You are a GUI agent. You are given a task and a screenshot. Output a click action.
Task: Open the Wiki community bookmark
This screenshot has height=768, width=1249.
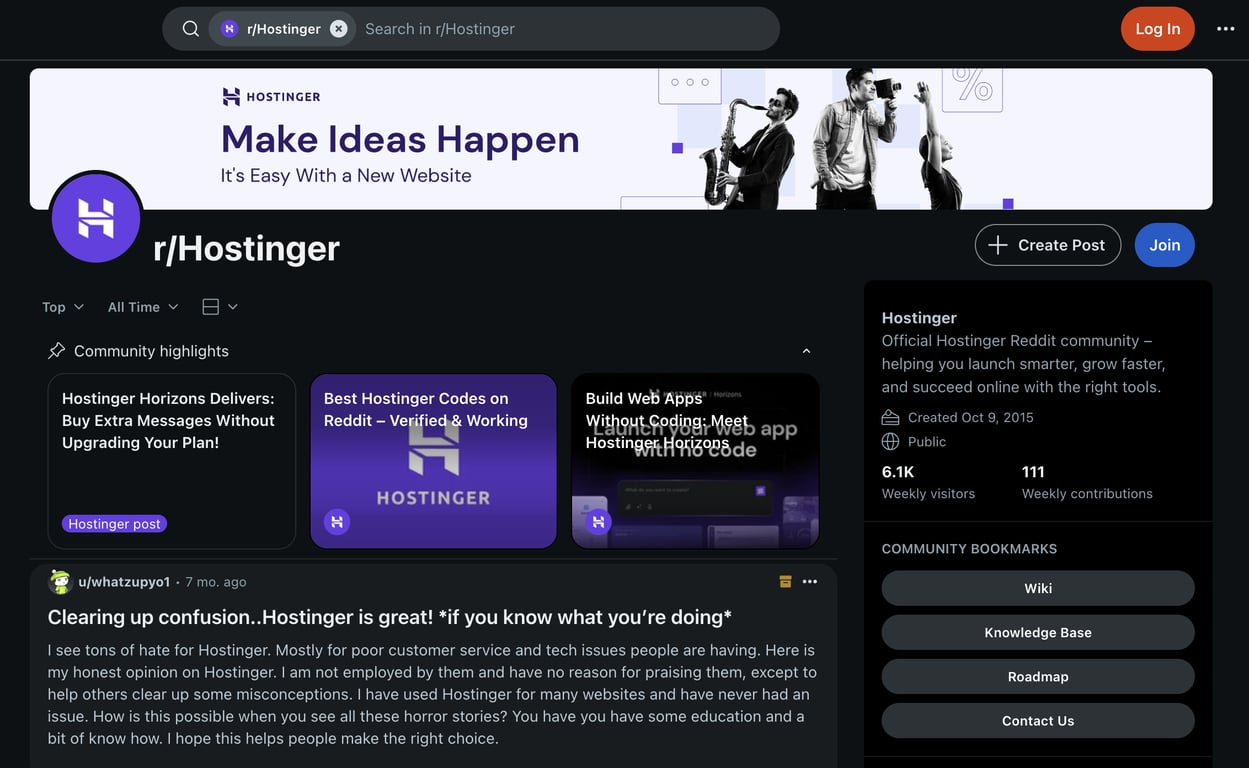(1037, 588)
